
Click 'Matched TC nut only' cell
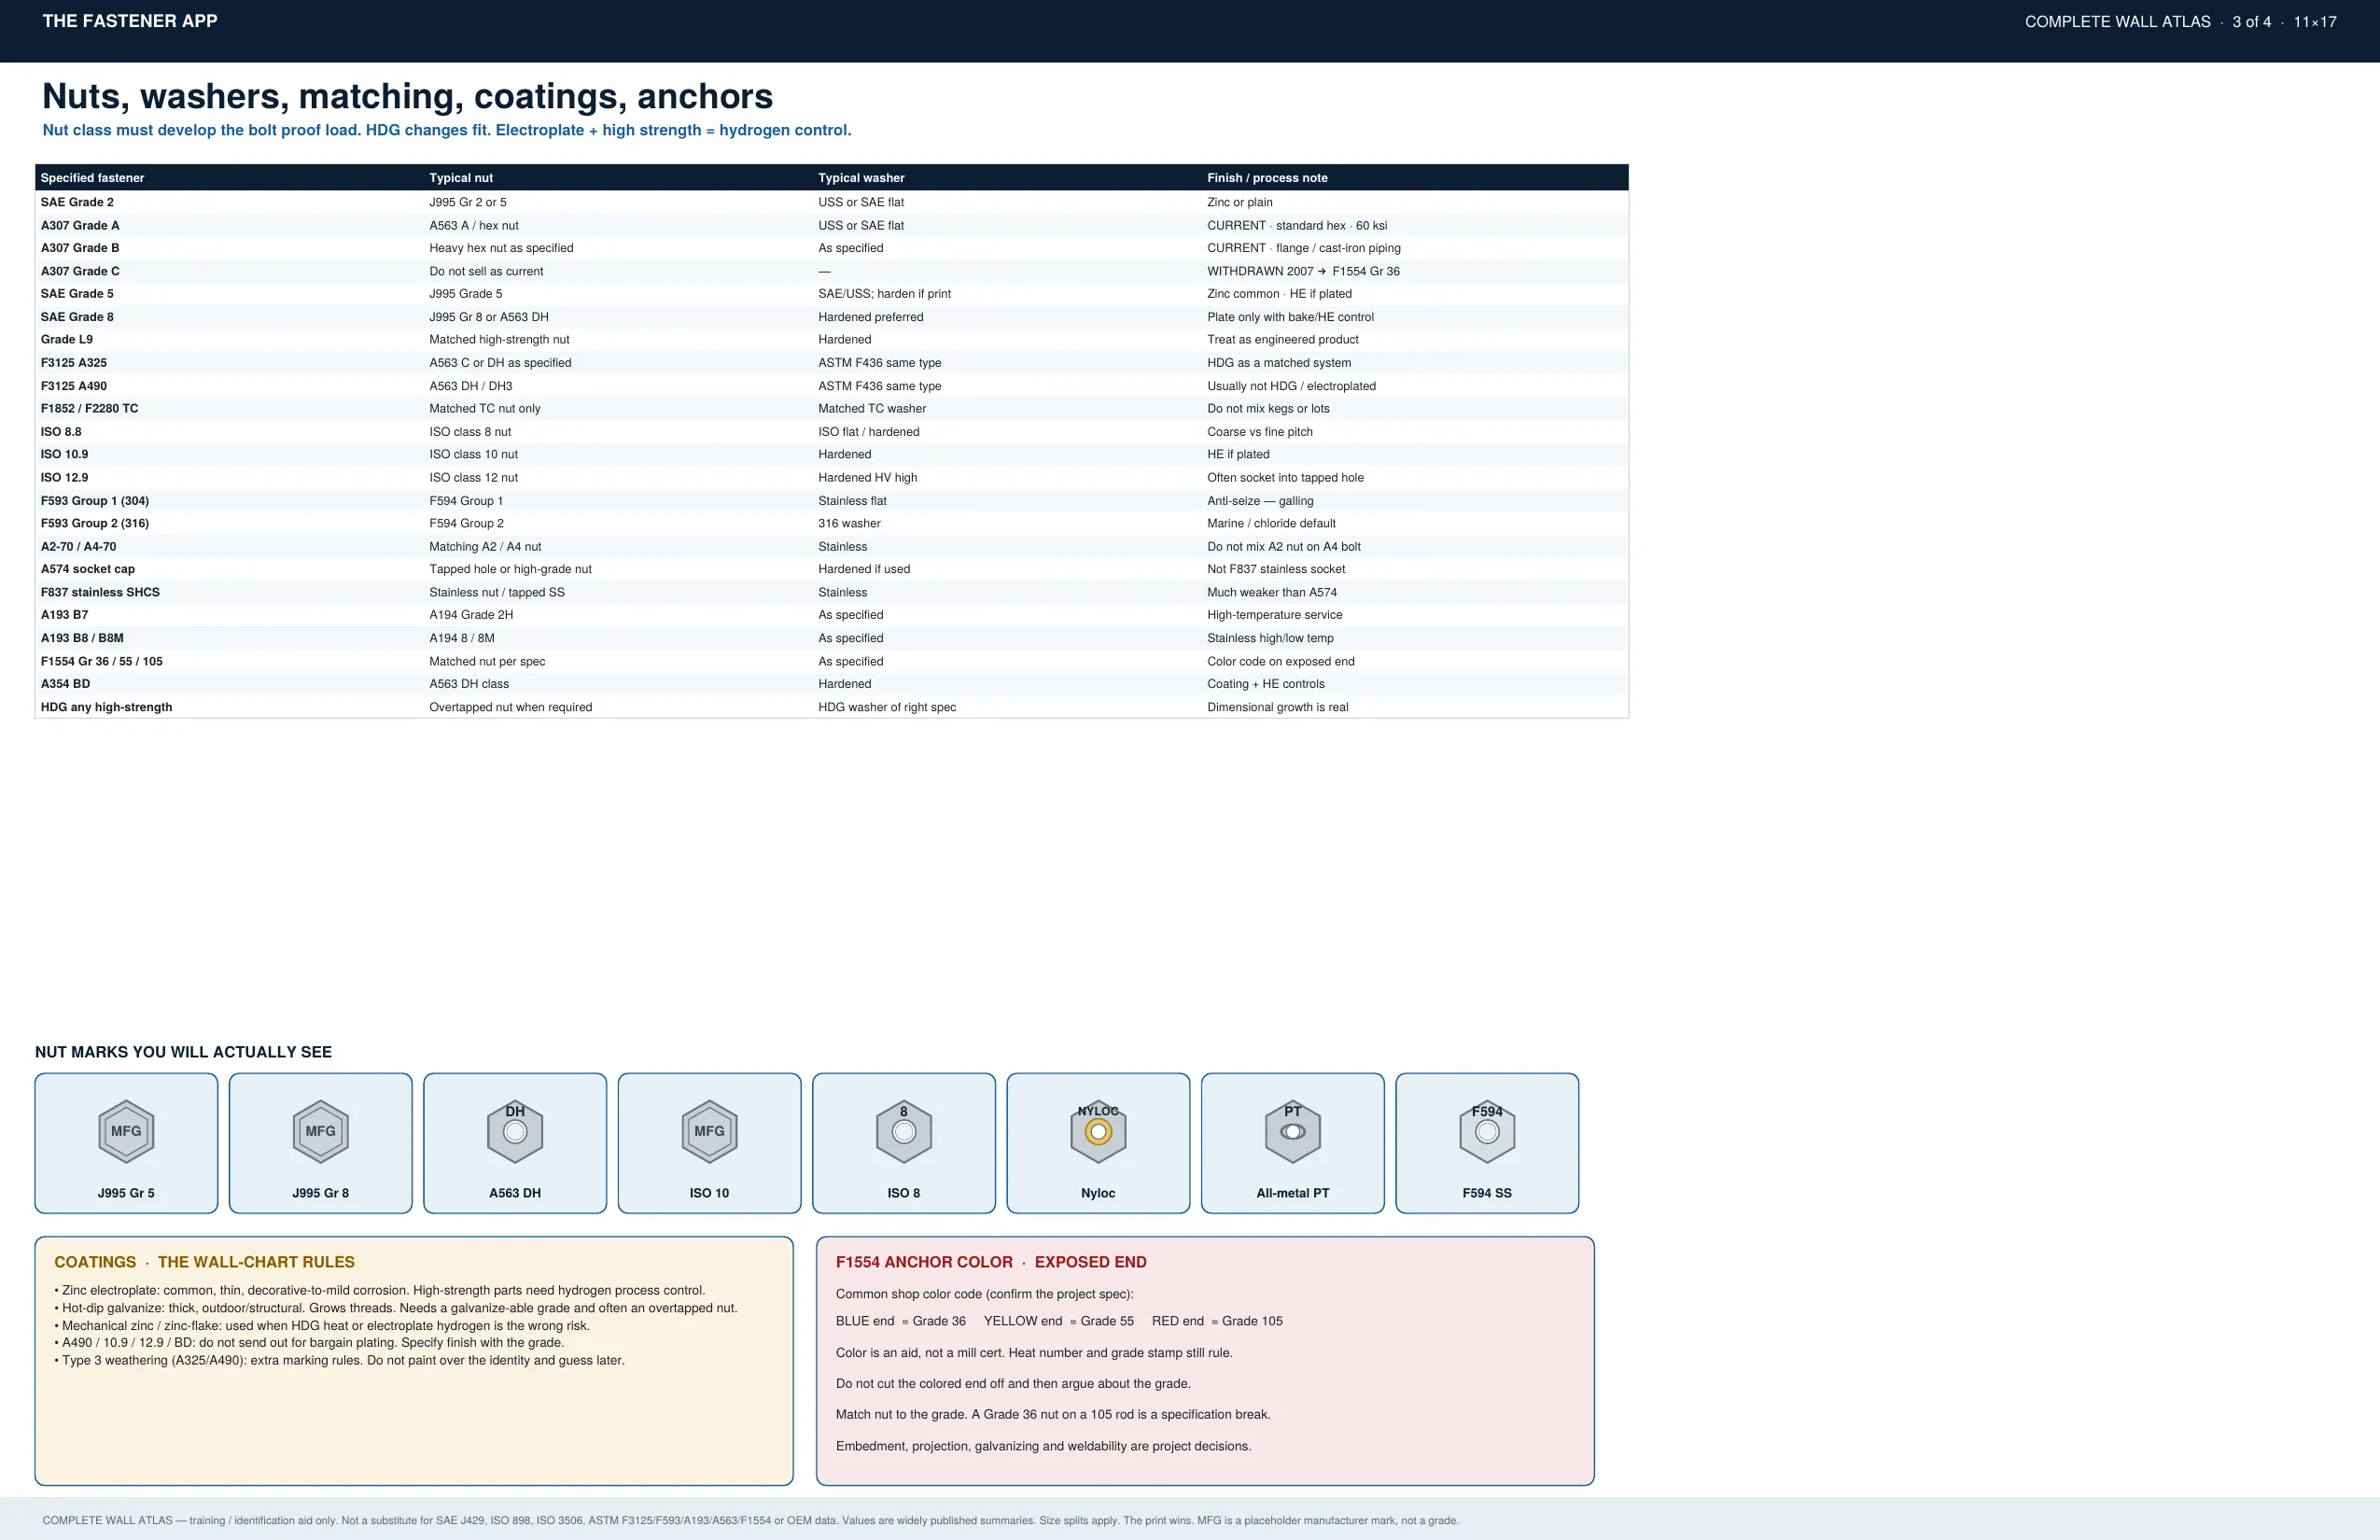[x=485, y=409]
